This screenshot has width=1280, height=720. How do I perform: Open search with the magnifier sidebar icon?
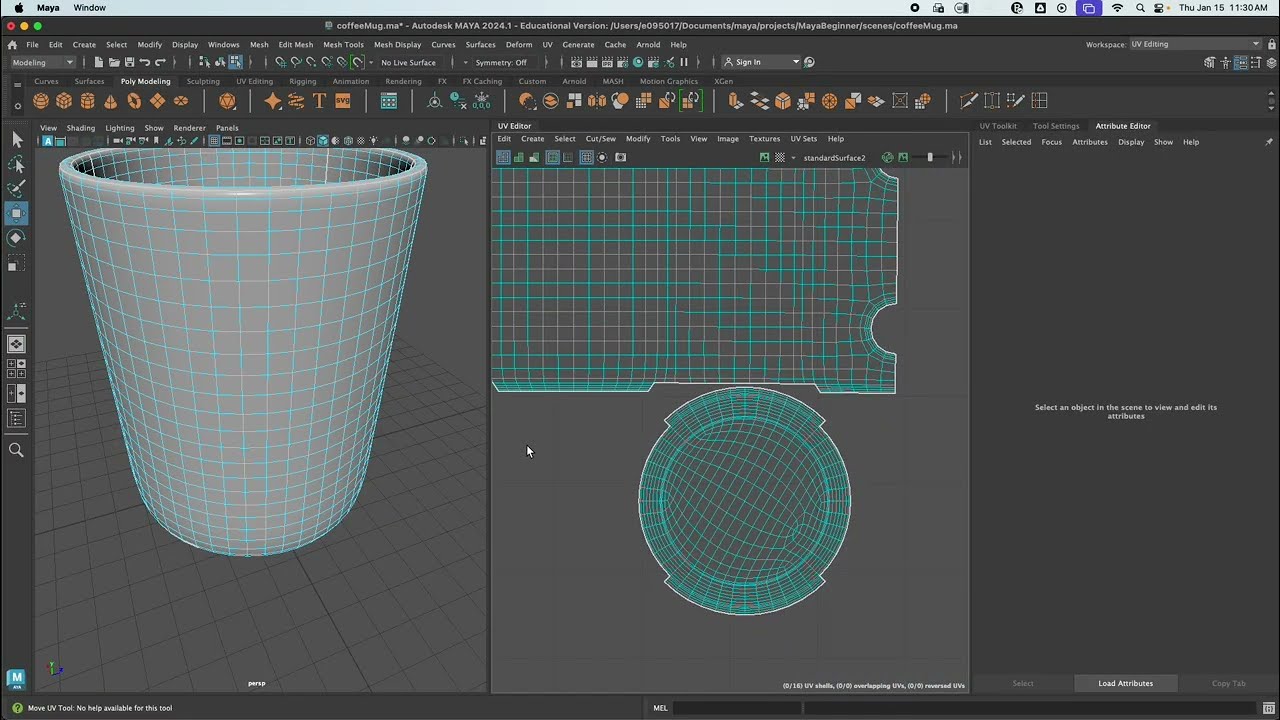tap(16, 450)
